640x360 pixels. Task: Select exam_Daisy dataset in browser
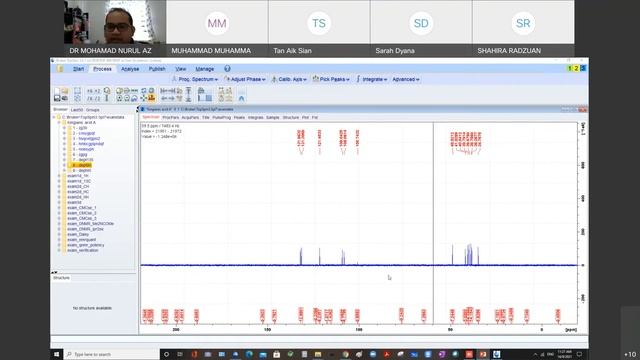coord(78,234)
